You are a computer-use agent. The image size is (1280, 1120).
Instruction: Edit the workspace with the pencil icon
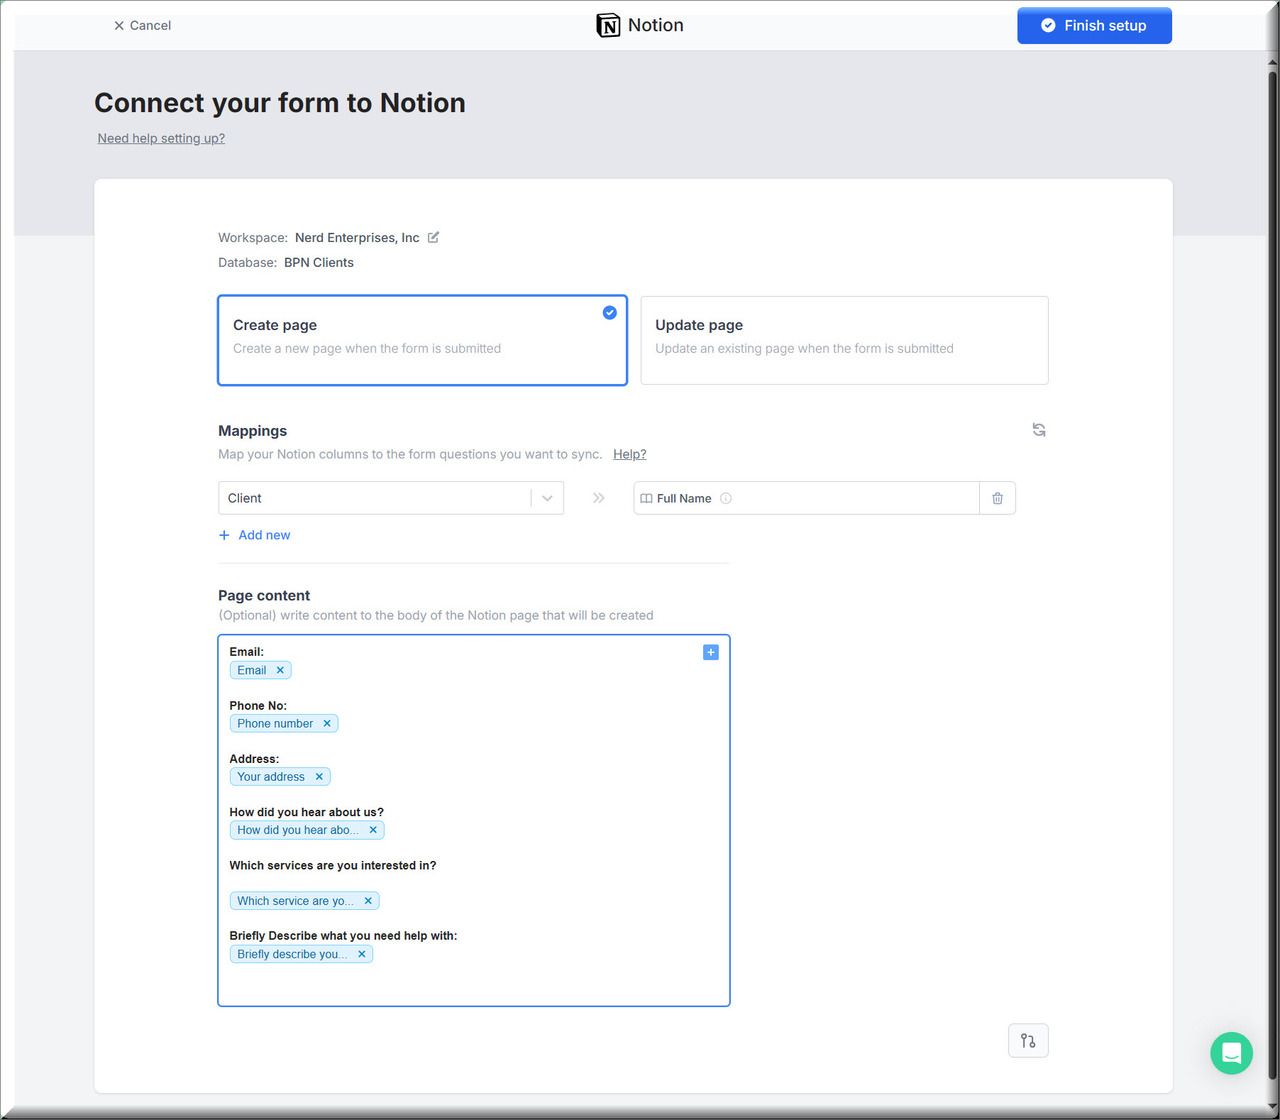(x=433, y=237)
